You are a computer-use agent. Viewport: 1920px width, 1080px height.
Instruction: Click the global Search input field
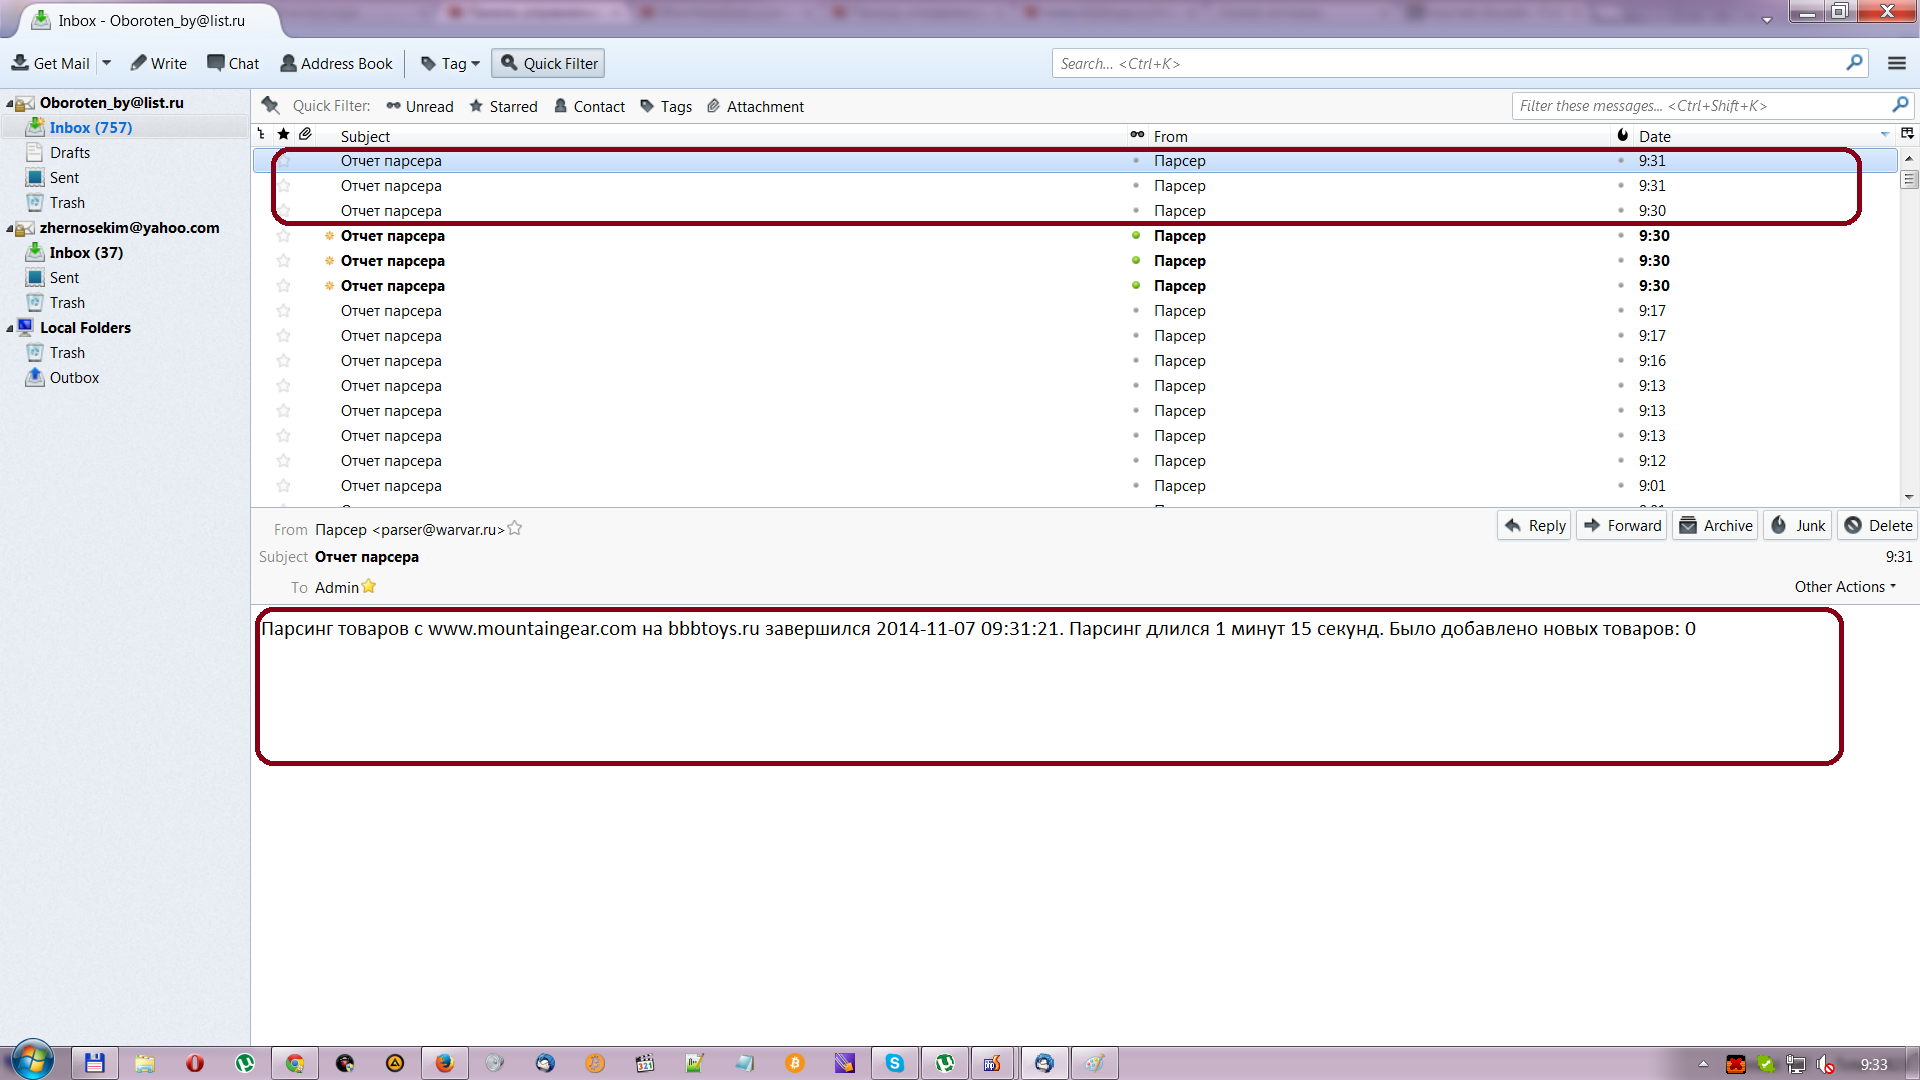1450,63
